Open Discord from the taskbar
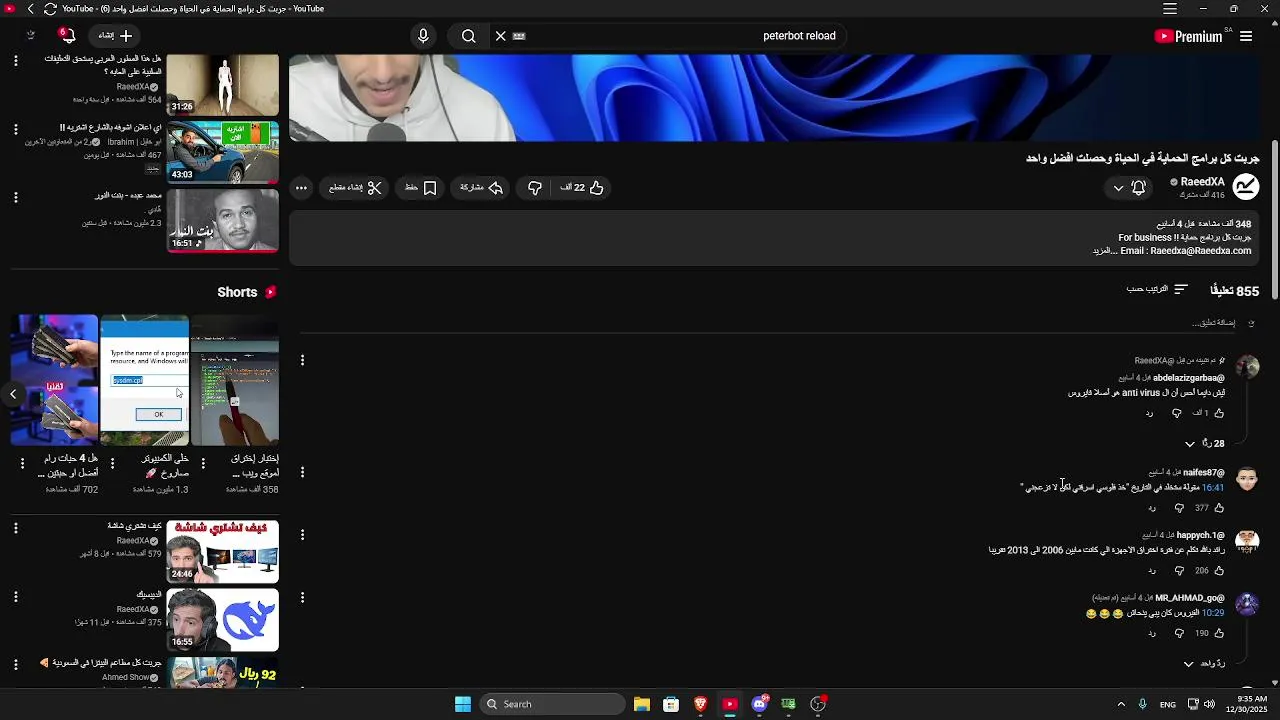Image resolution: width=1280 pixels, height=720 pixels. click(x=759, y=704)
